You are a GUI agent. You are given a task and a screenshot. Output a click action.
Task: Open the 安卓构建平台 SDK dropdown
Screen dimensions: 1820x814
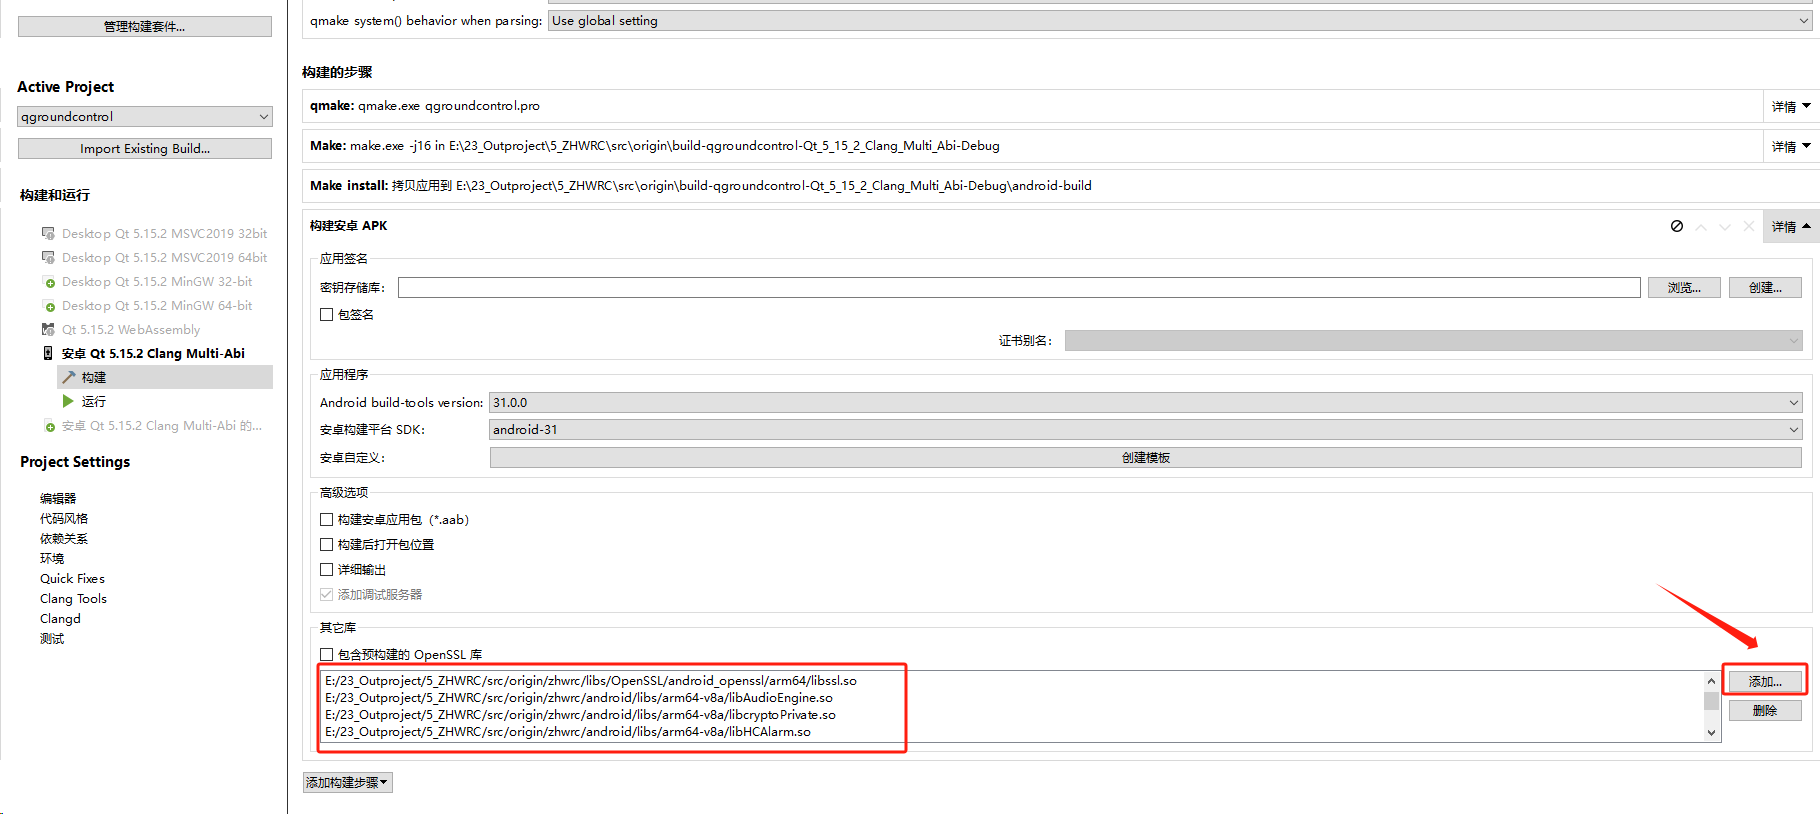[x=1146, y=429]
